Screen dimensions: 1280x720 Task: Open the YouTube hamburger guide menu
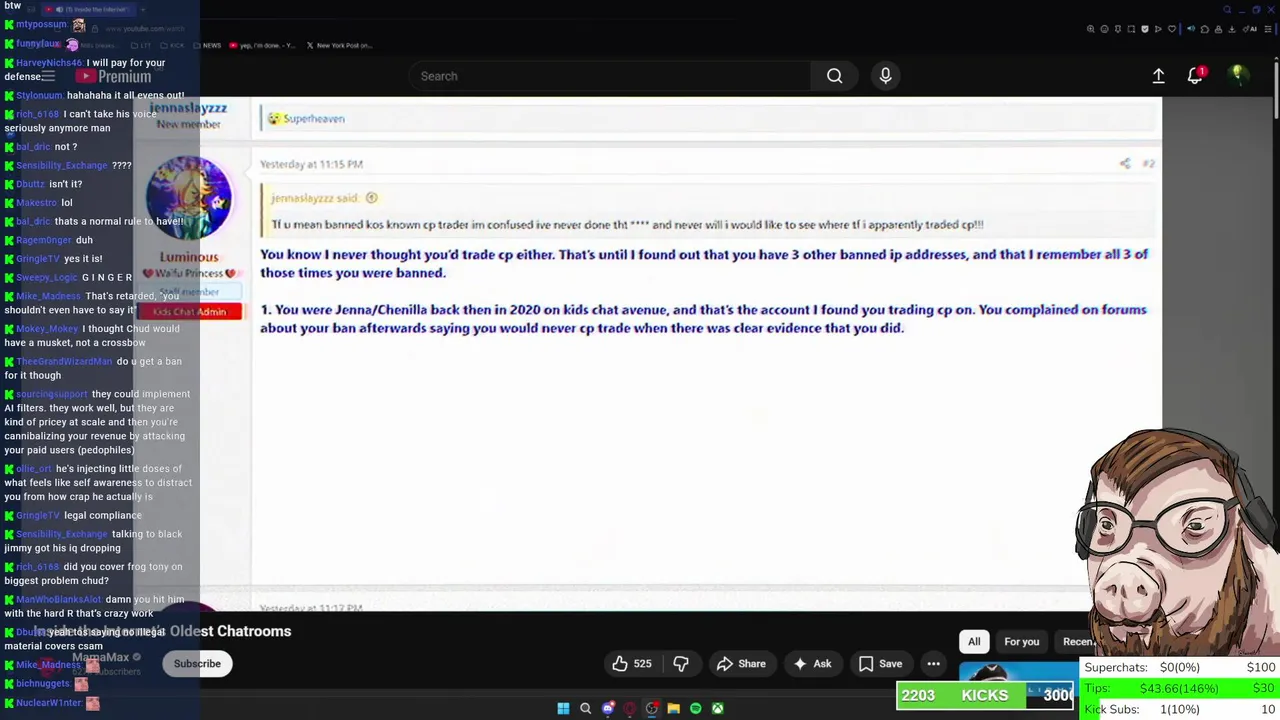48,76
